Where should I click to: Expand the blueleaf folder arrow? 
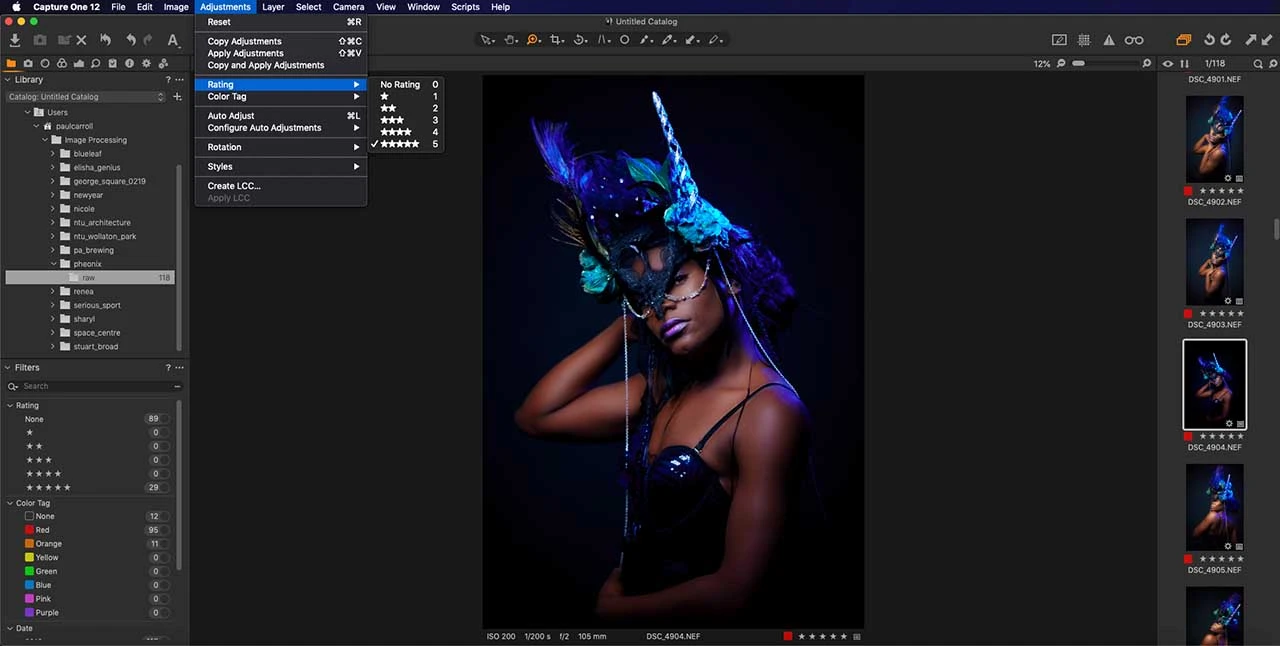click(x=53, y=154)
